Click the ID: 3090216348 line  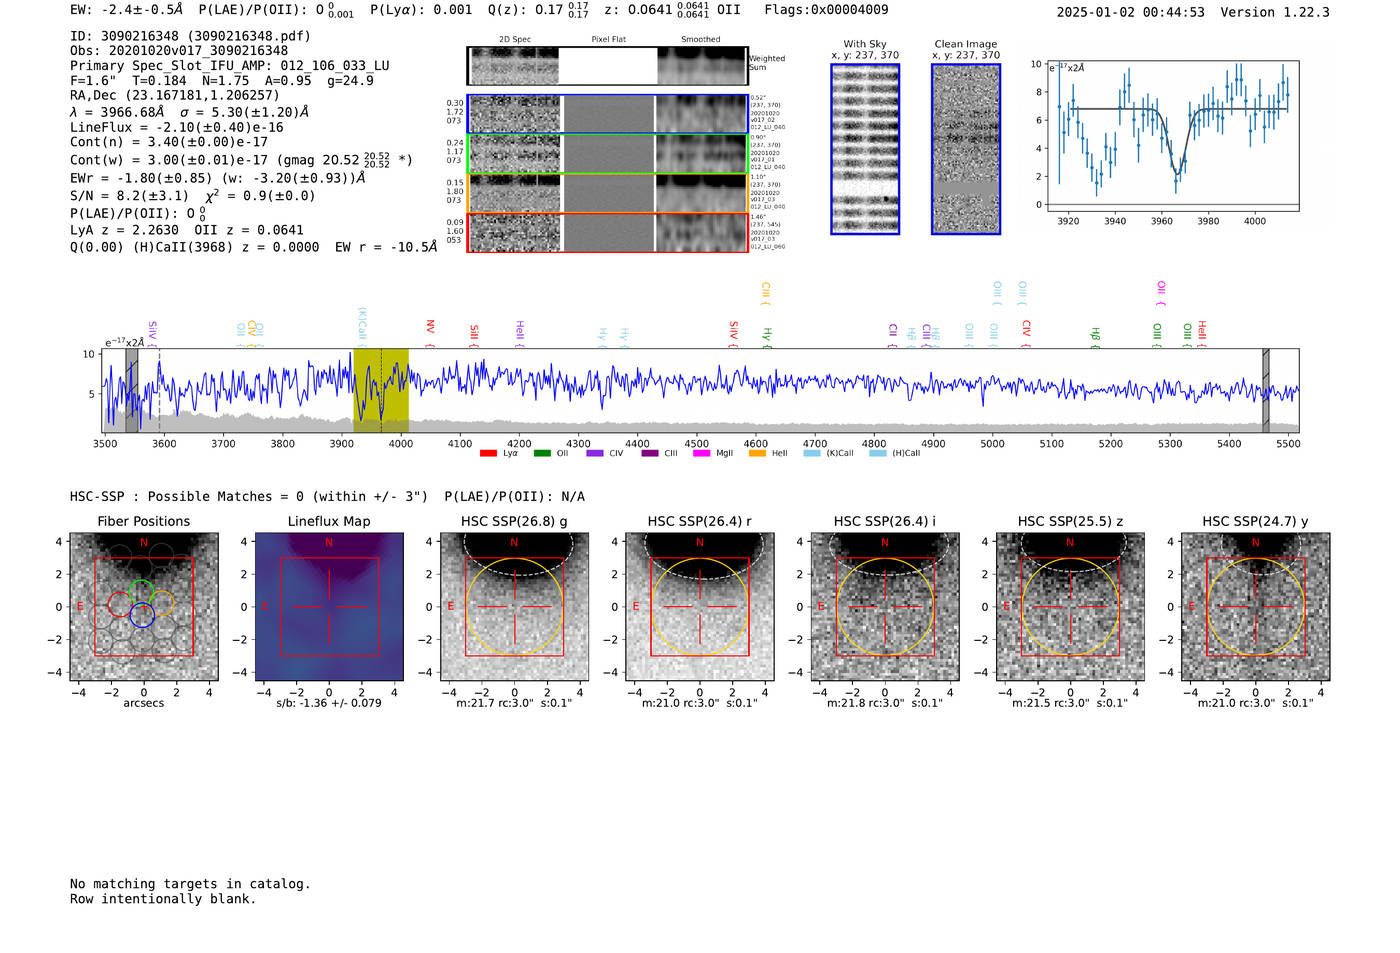[190, 36]
